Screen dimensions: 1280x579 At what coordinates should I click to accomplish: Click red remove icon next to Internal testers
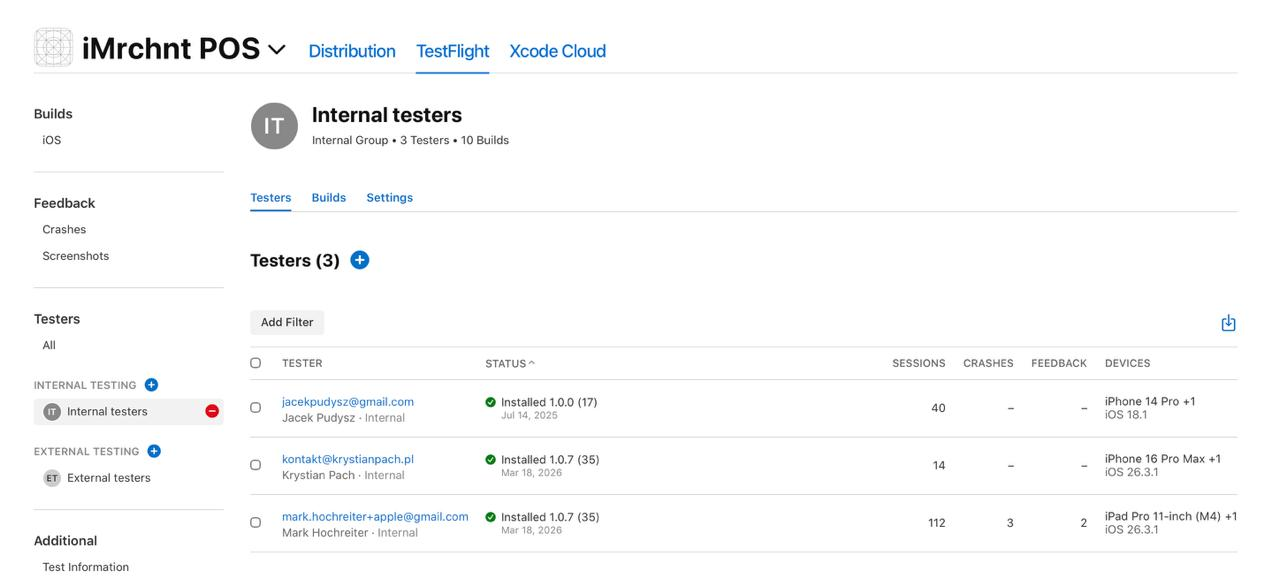212,411
